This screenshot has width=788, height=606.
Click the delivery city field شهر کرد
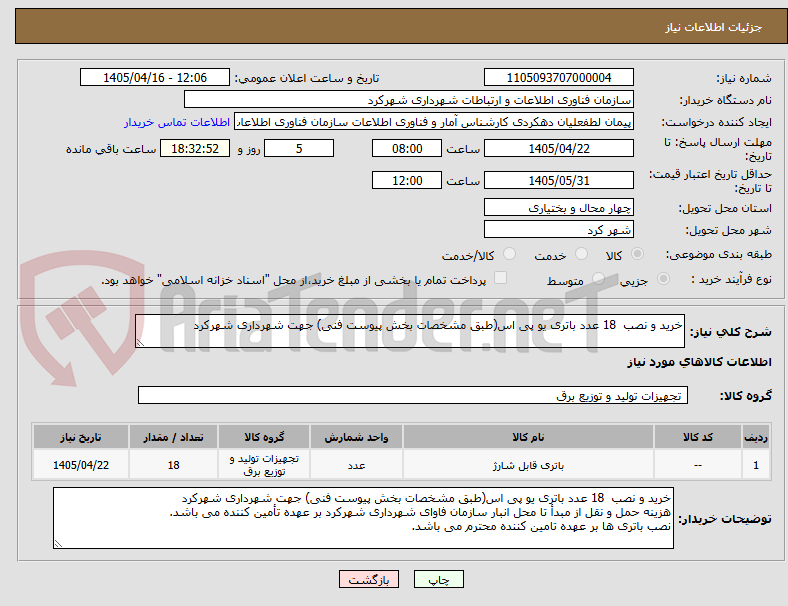558,229
